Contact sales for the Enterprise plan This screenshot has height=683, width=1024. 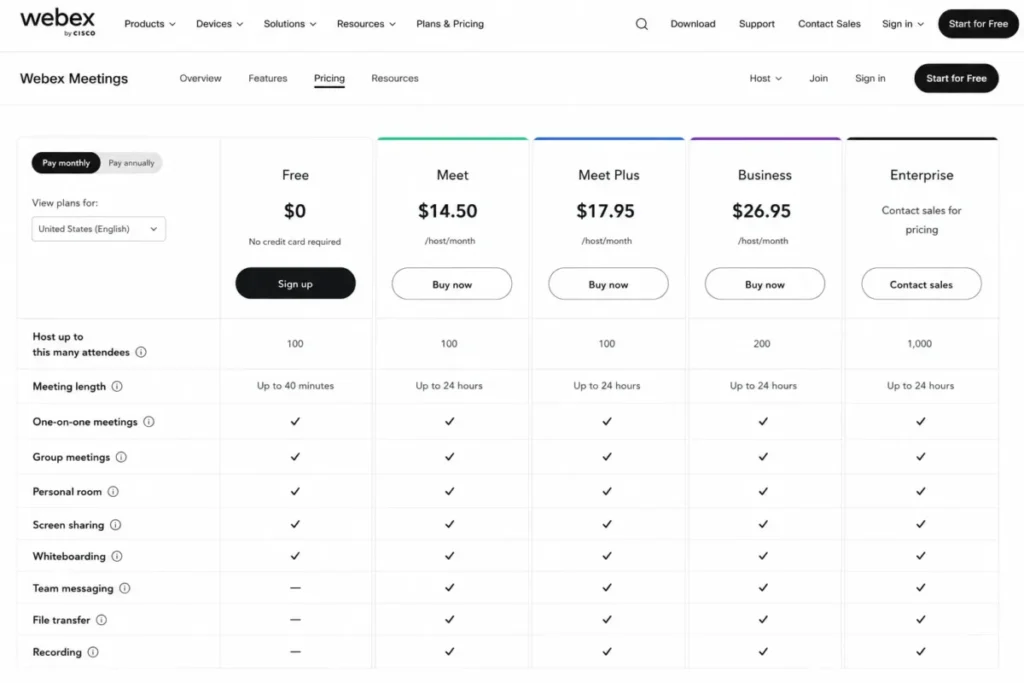(x=921, y=284)
